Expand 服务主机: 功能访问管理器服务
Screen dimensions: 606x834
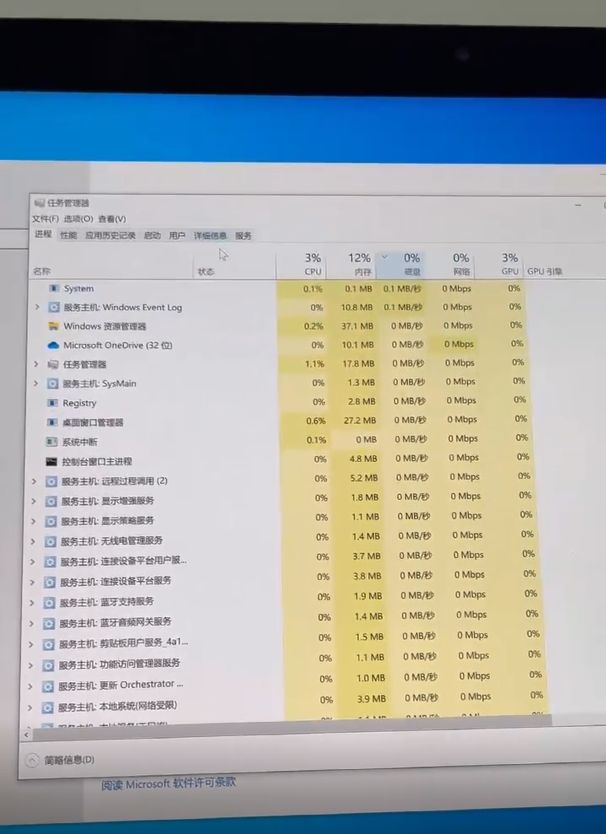pyautogui.click(x=30, y=665)
